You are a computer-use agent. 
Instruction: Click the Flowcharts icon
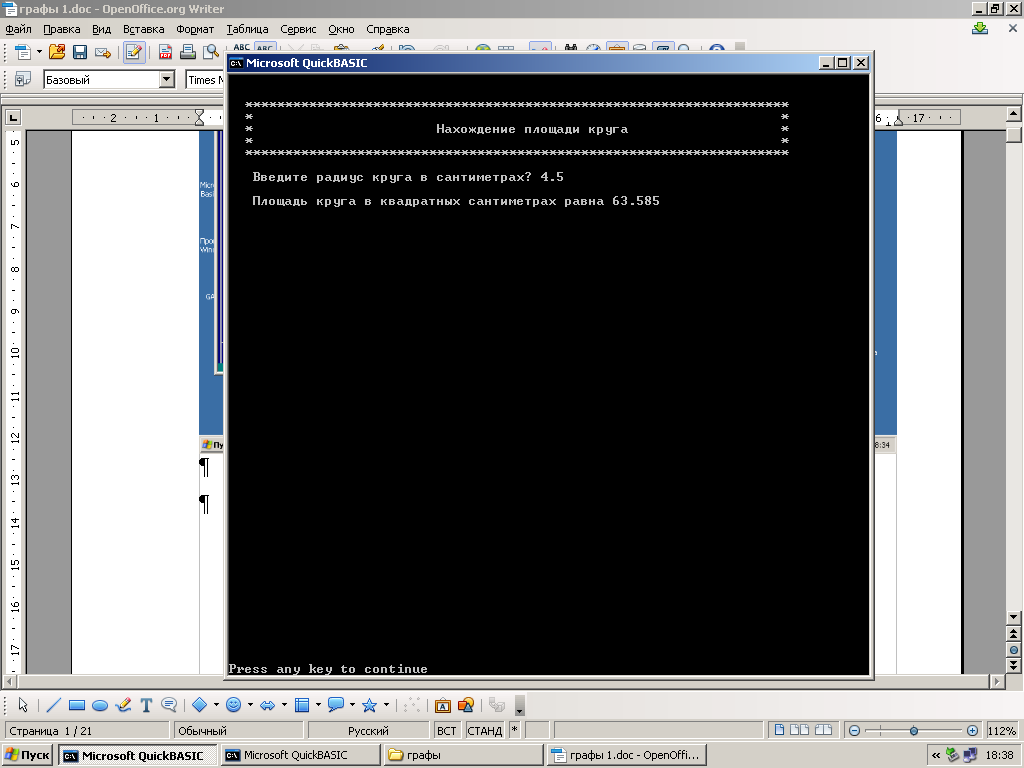(302, 705)
